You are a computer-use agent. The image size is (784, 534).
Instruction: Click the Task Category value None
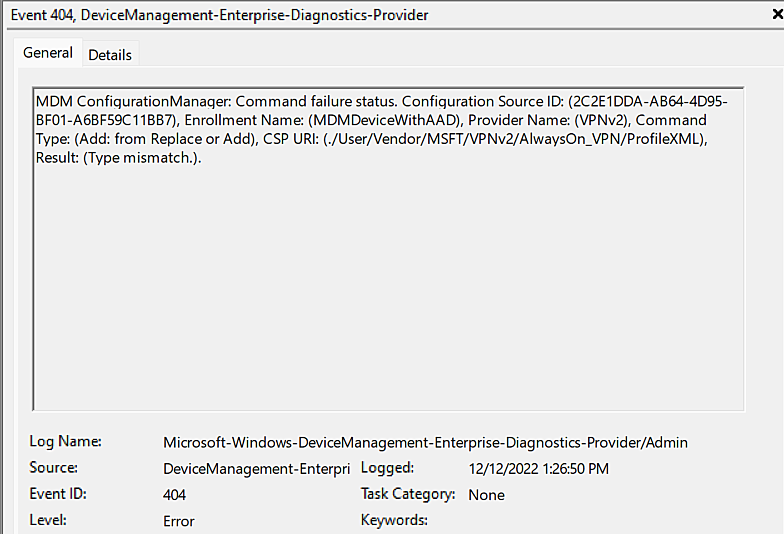pos(486,494)
